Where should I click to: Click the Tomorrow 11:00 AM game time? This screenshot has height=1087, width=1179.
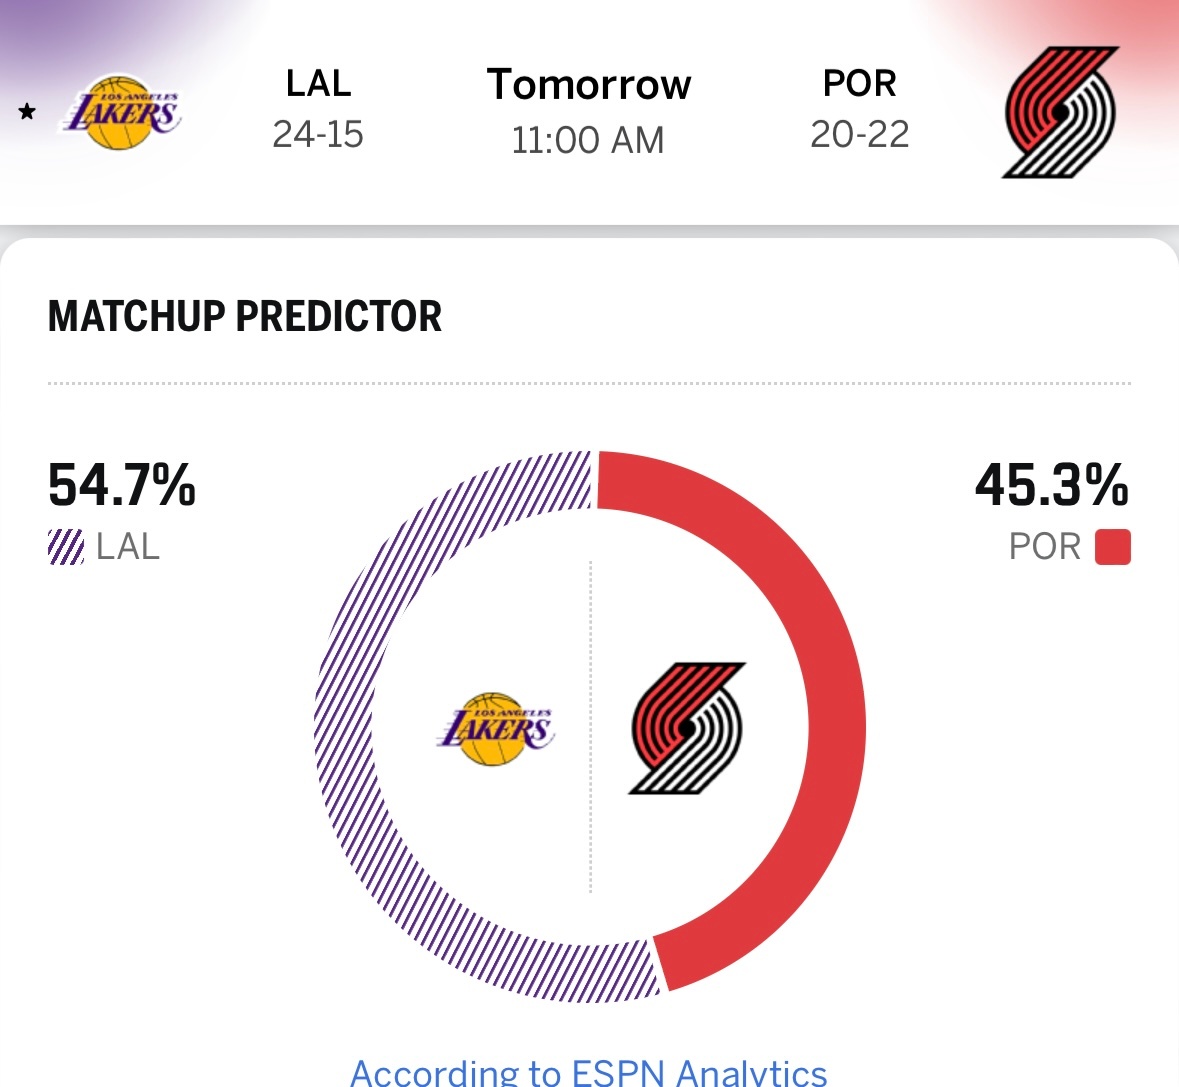click(x=588, y=110)
